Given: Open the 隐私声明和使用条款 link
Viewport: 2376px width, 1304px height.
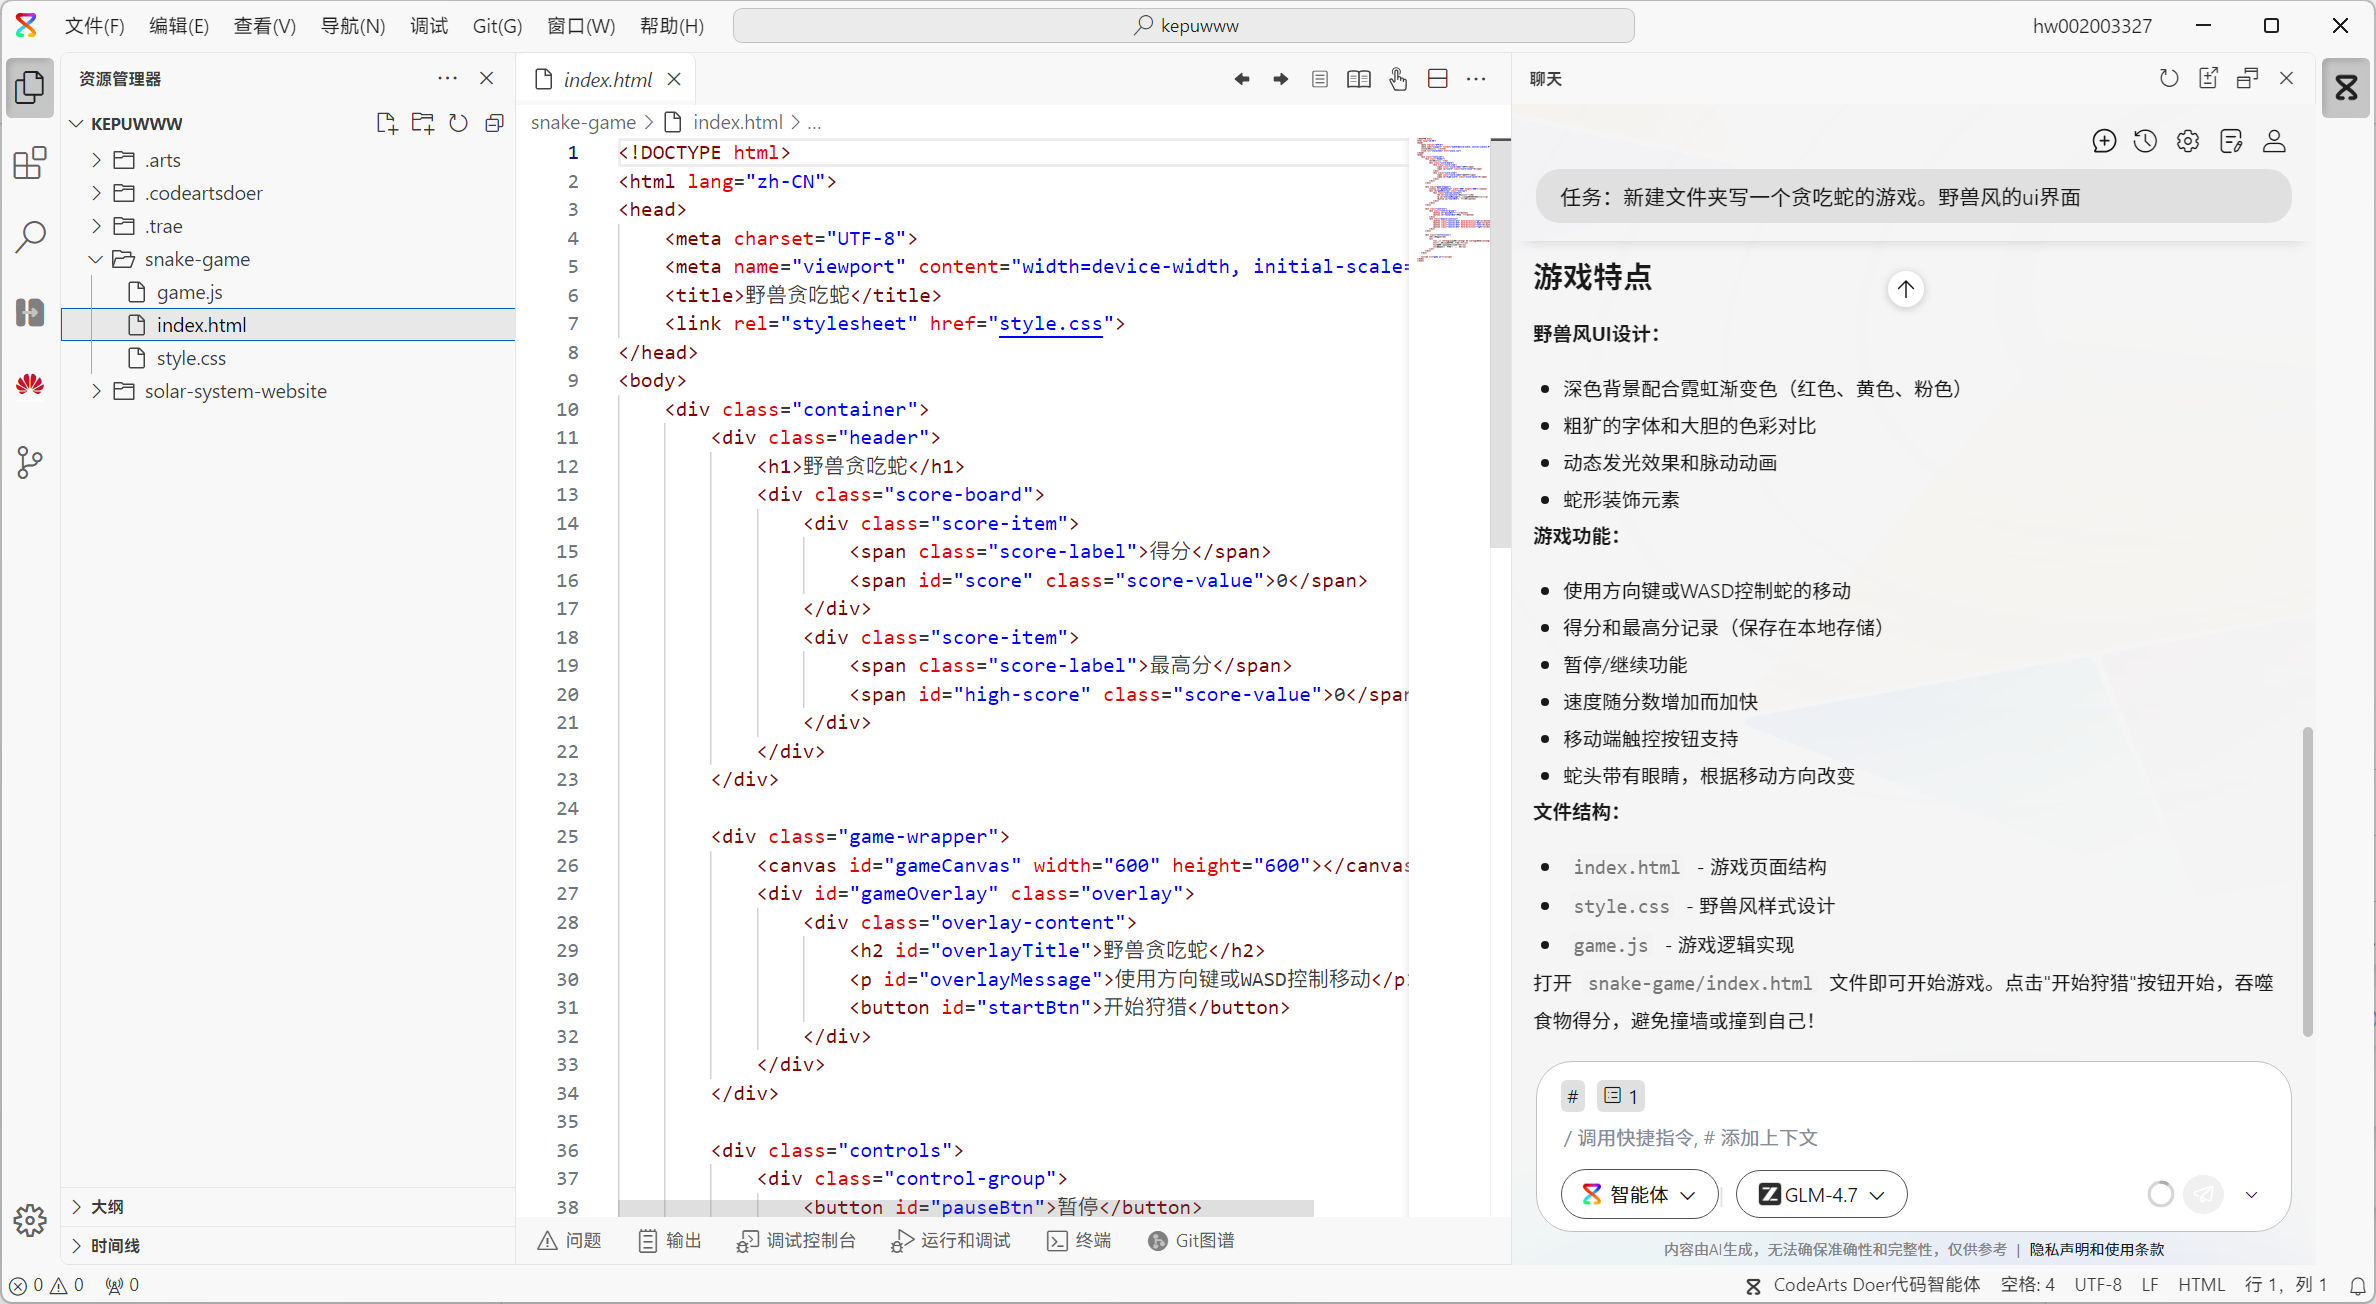Looking at the screenshot, I should tap(2096, 1249).
